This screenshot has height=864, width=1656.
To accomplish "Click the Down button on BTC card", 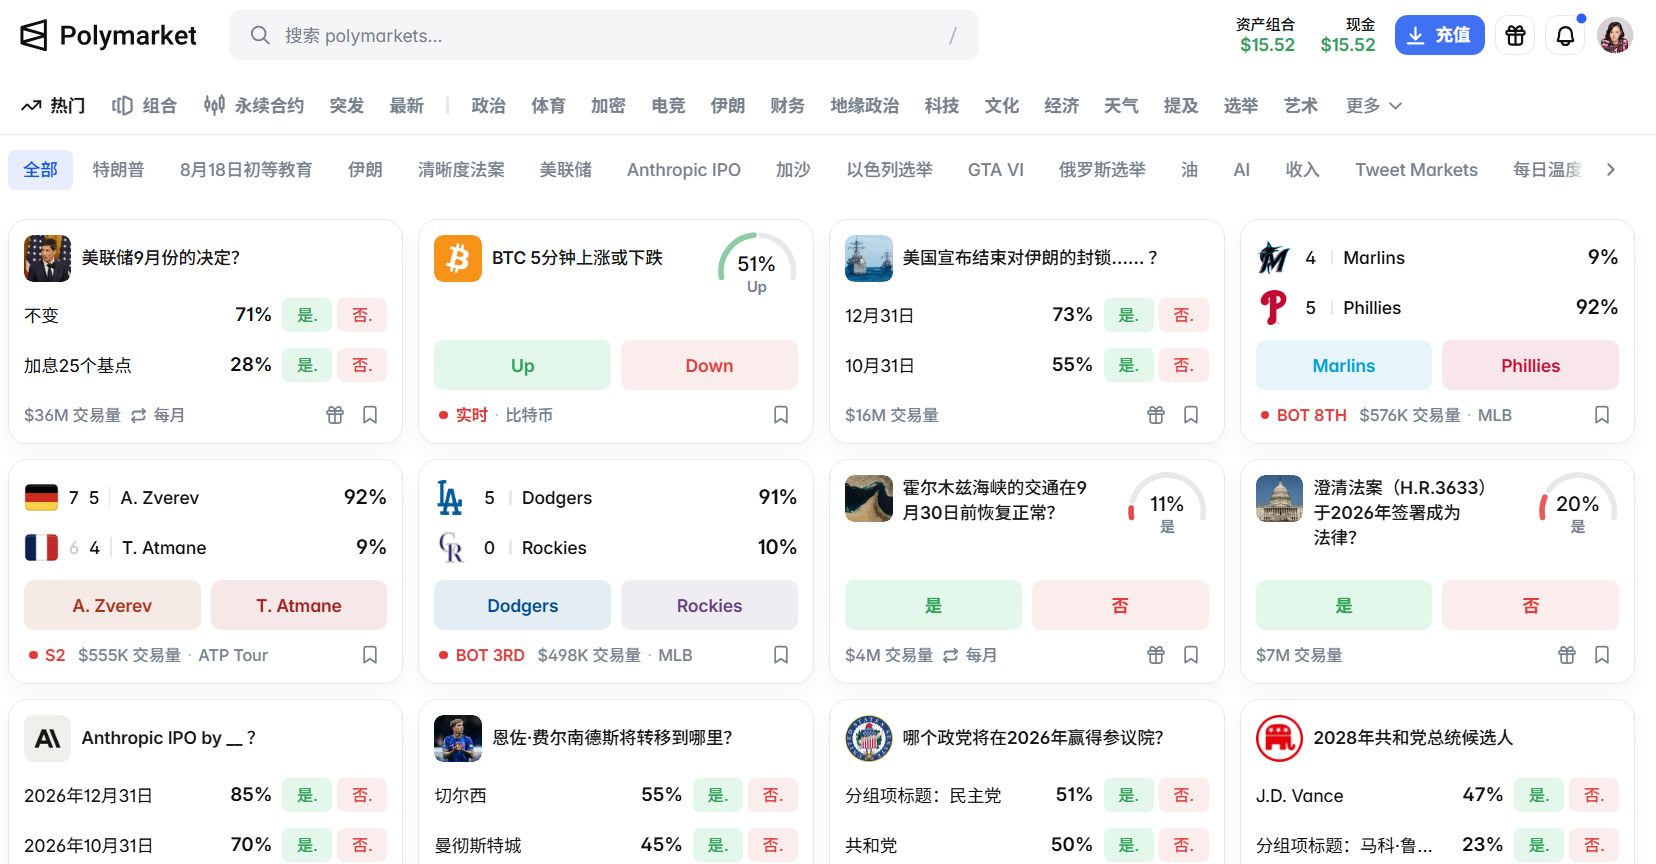I will 709,365.
